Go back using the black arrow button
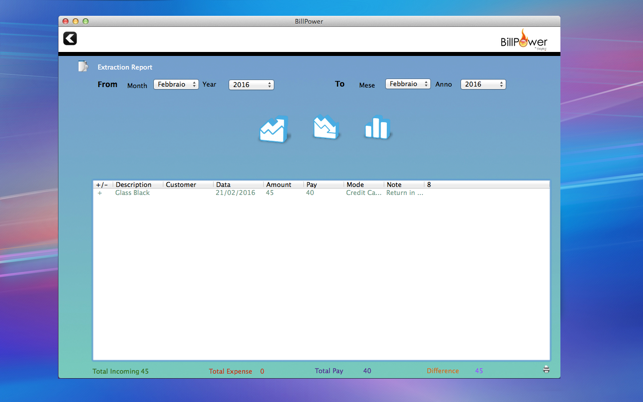Image resolution: width=643 pixels, height=402 pixels. click(70, 39)
